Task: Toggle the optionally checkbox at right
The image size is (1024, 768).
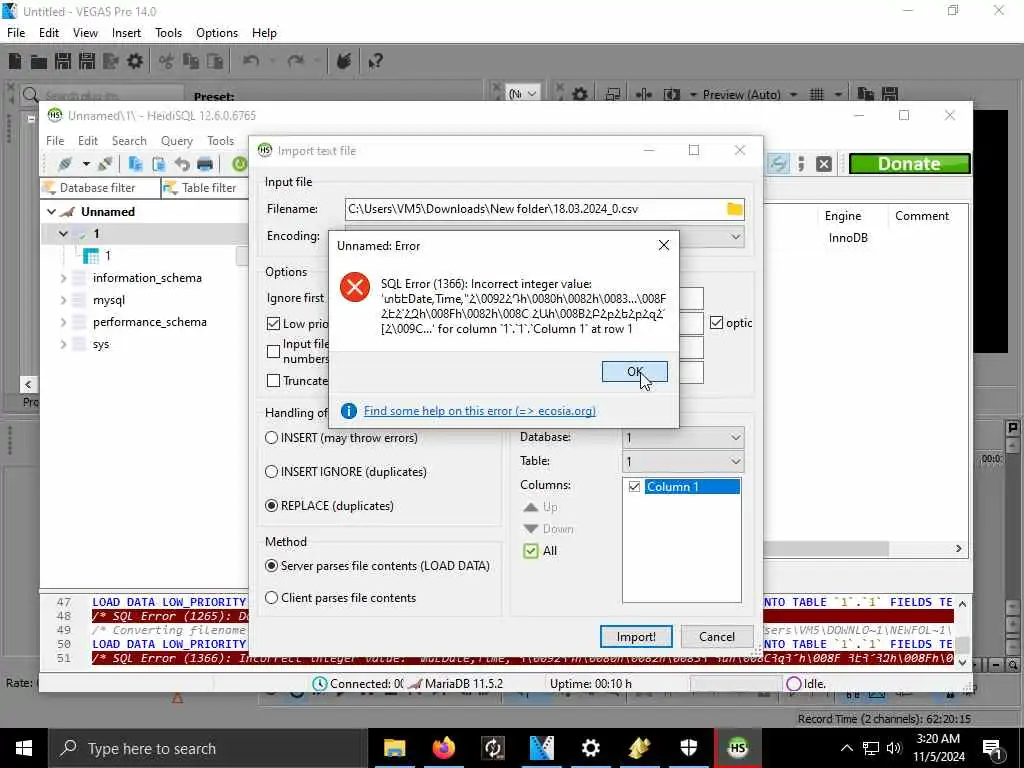Action: [716, 323]
